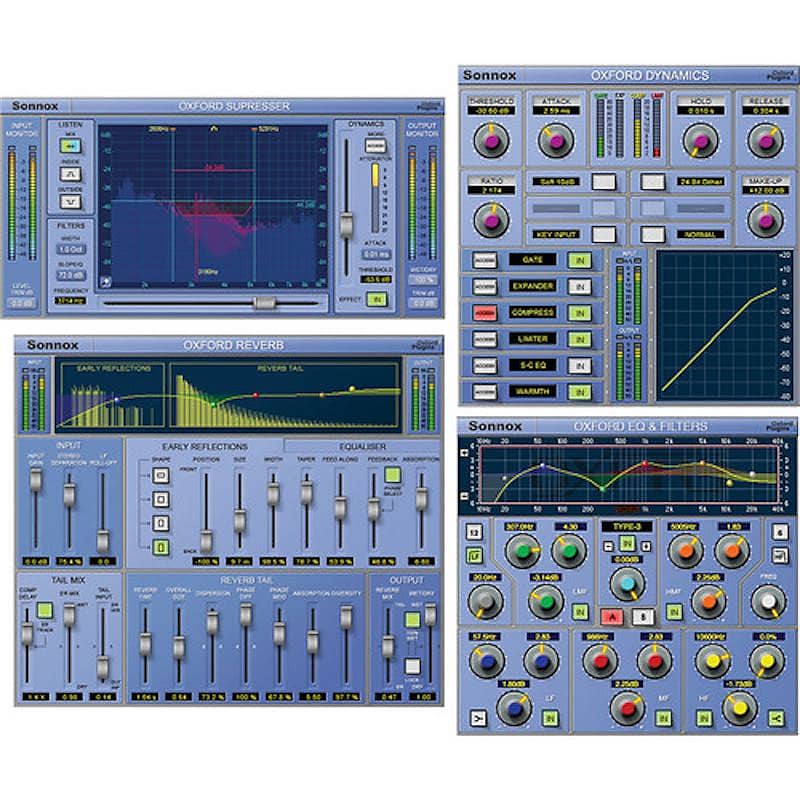800x800 pixels.
Task: Click the Supresser Frequency value field
Action: 71,300
